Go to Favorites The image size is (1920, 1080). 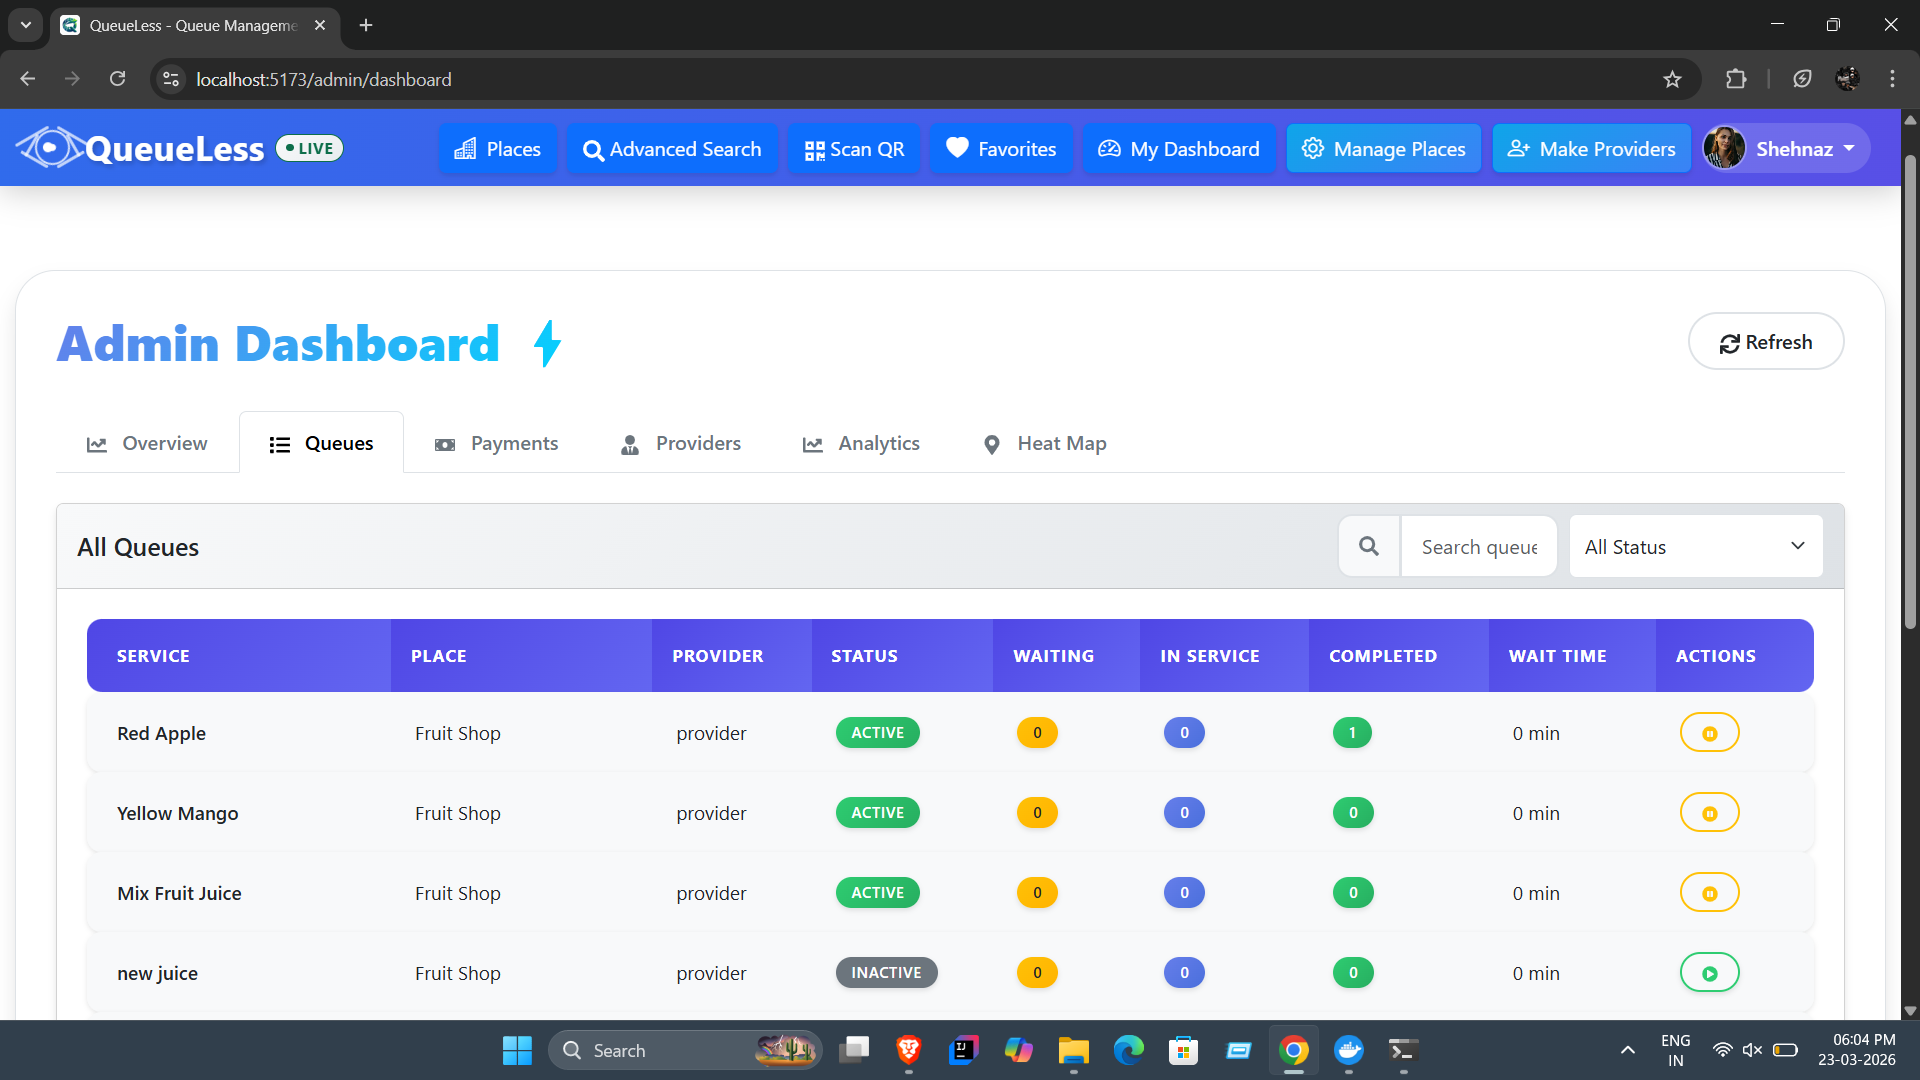[x=1001, y=149]
